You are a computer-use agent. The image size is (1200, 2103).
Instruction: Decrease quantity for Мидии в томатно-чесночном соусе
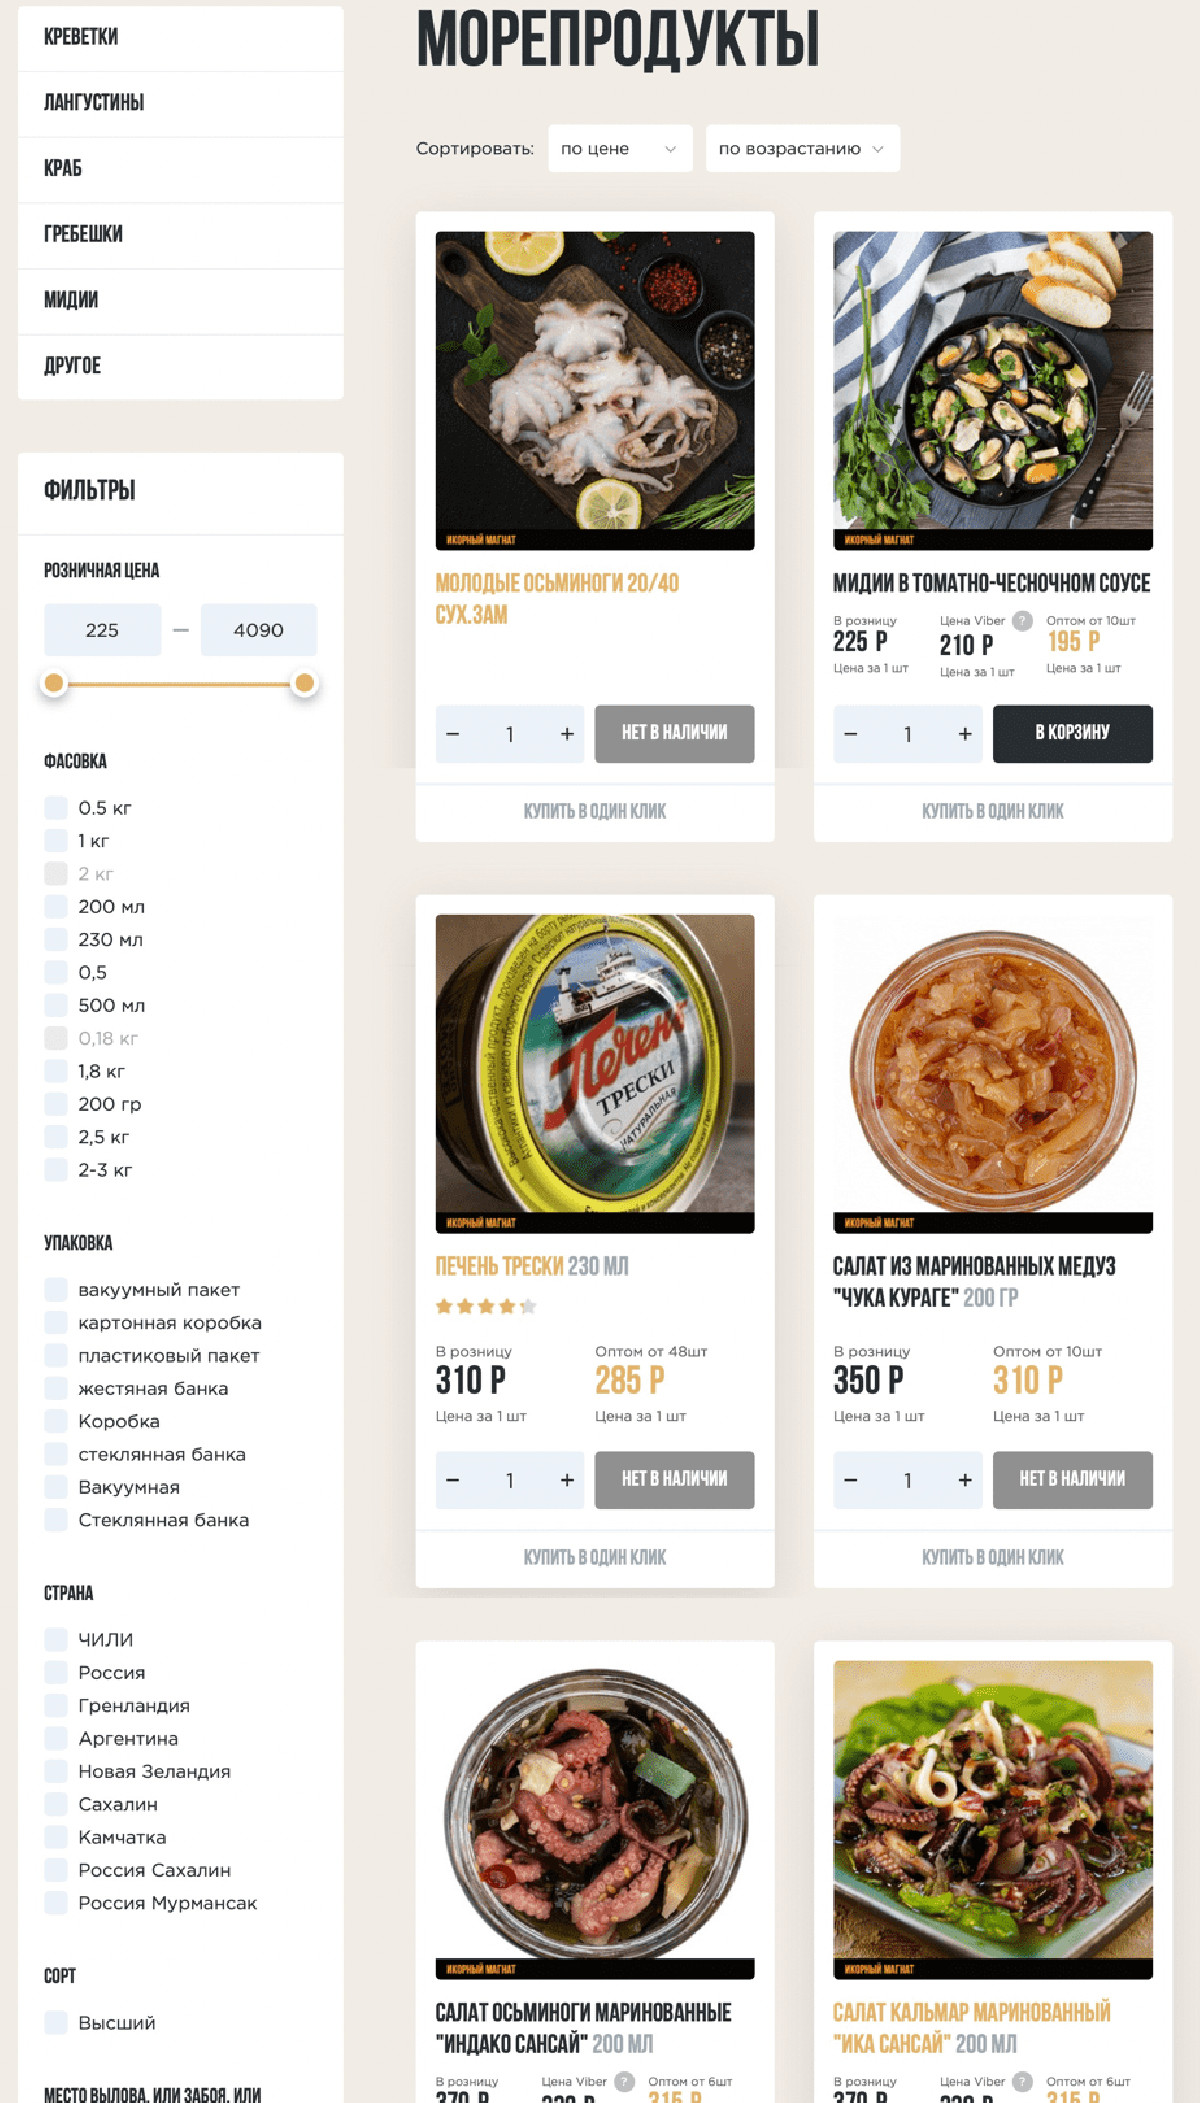click(851, 734)
